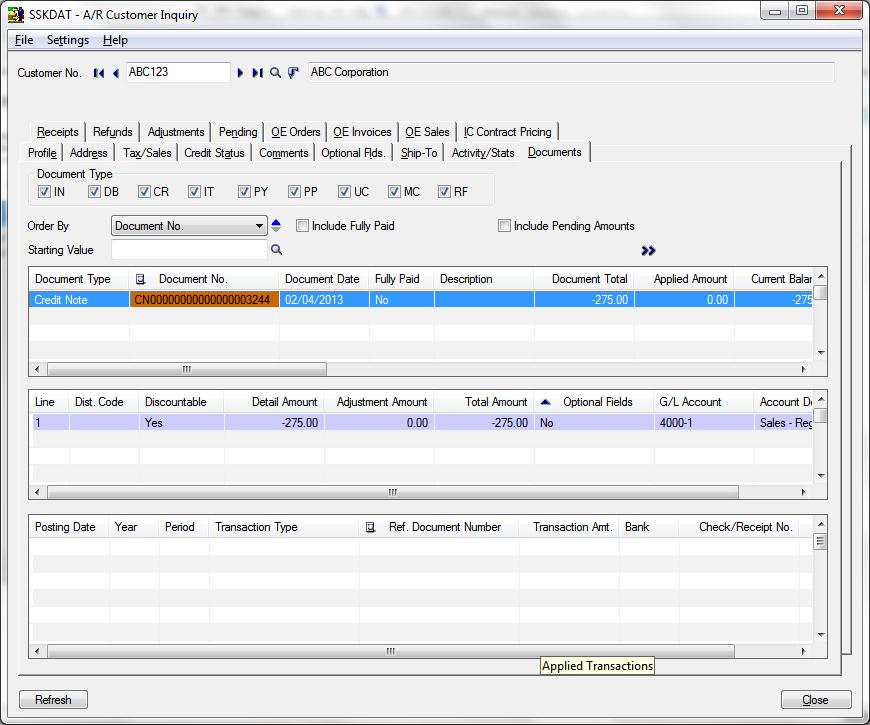870x725 pixels.
Task: Go to the first customer record
Action: pyautogui.click(x=99, y=73)
